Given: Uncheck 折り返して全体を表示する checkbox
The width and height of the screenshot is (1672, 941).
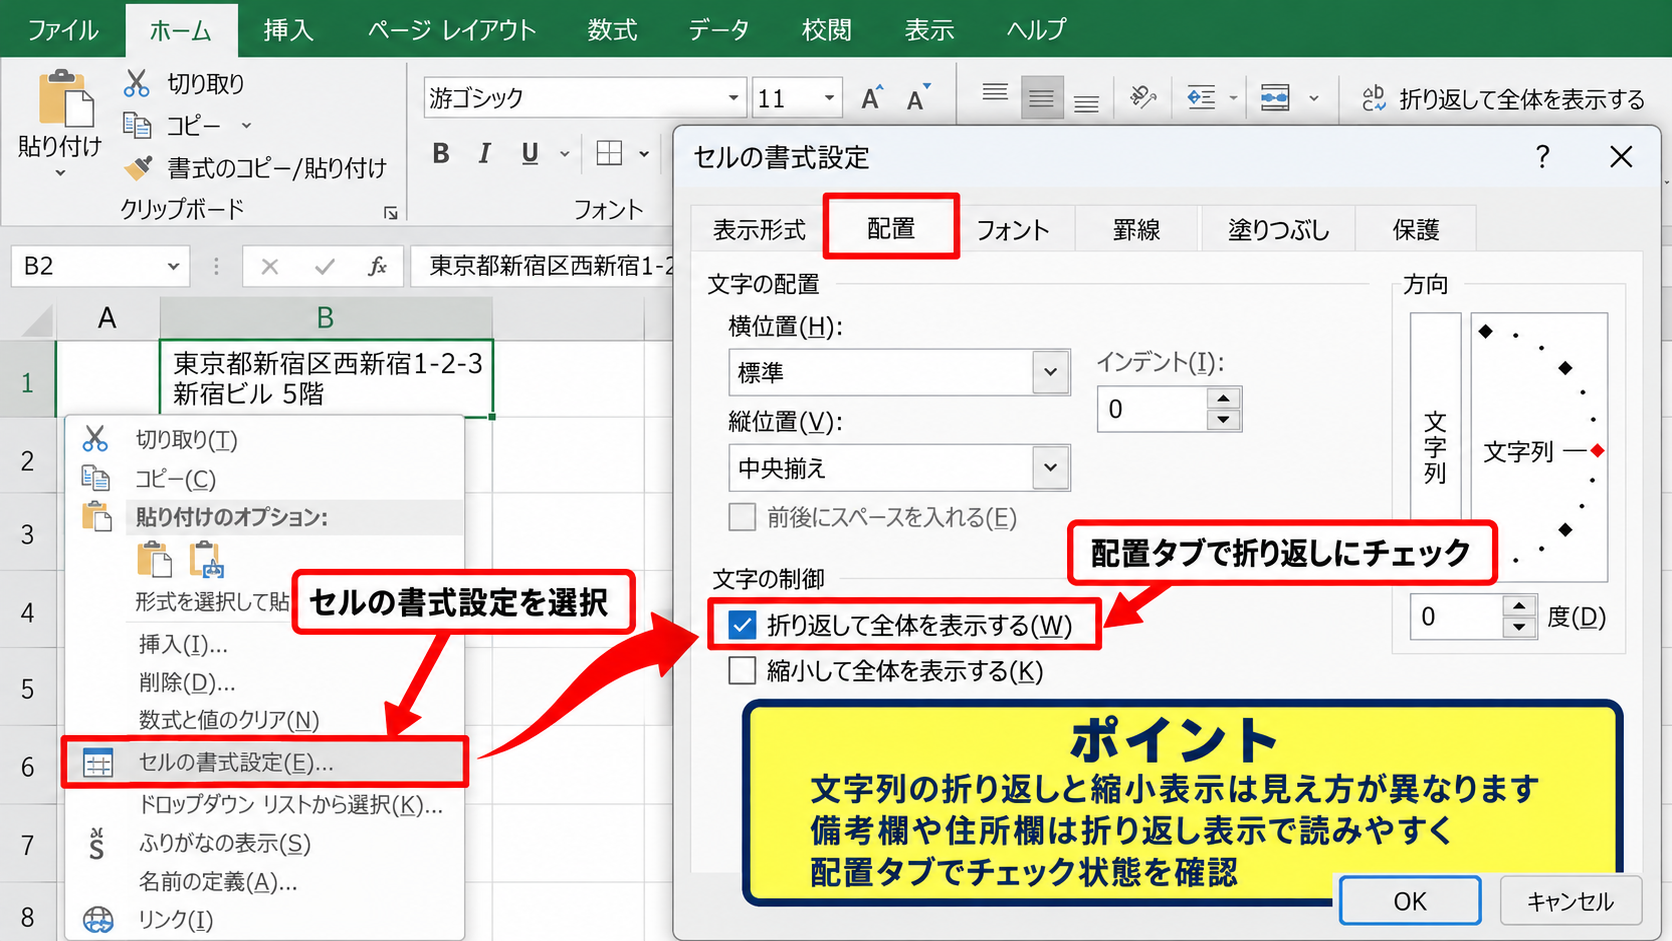Looking at the screenshot, I should coord(742,625).
